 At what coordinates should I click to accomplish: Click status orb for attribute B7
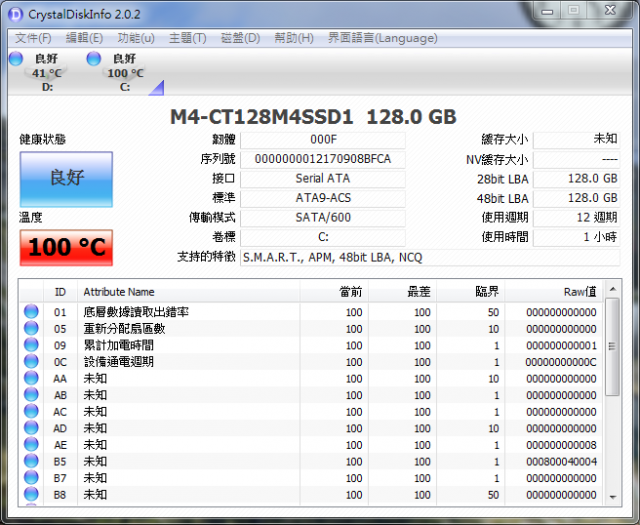tap(31, 477)
